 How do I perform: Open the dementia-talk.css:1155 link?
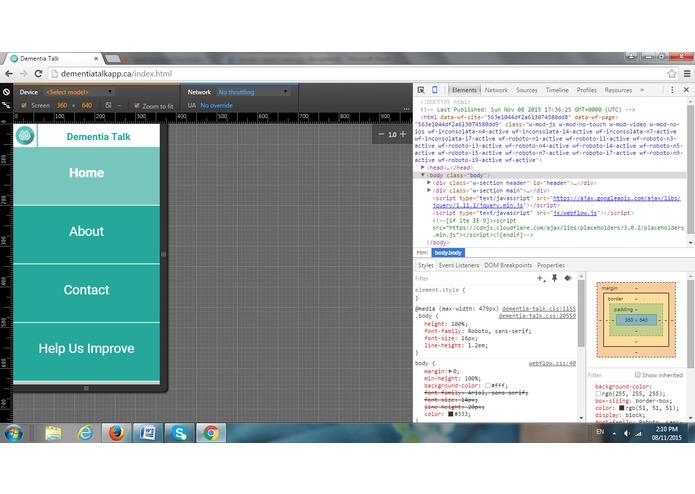[x=539, y=308]
